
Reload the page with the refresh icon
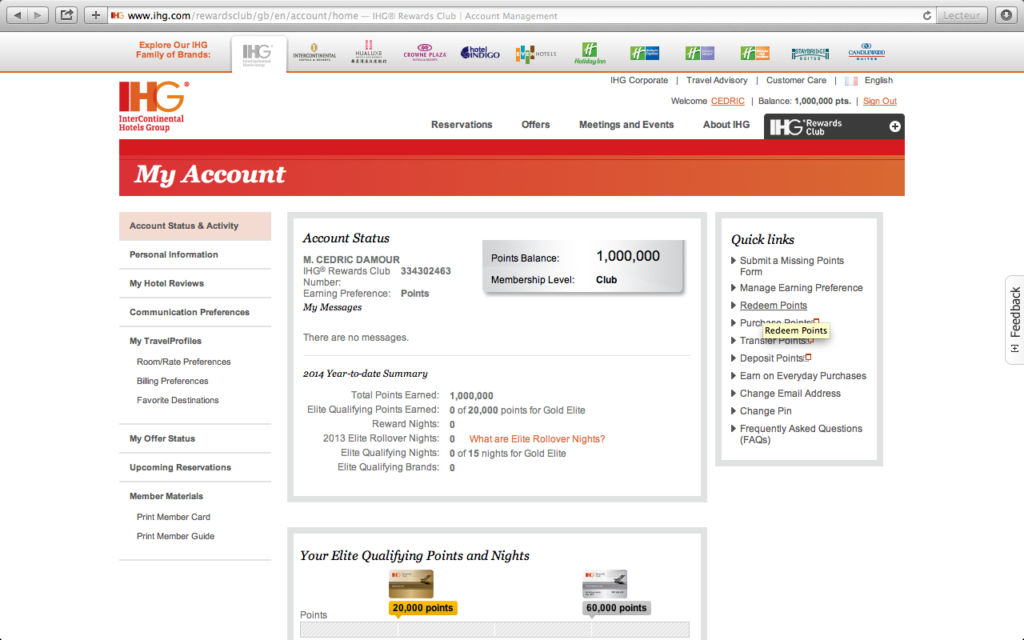[926, 15]
